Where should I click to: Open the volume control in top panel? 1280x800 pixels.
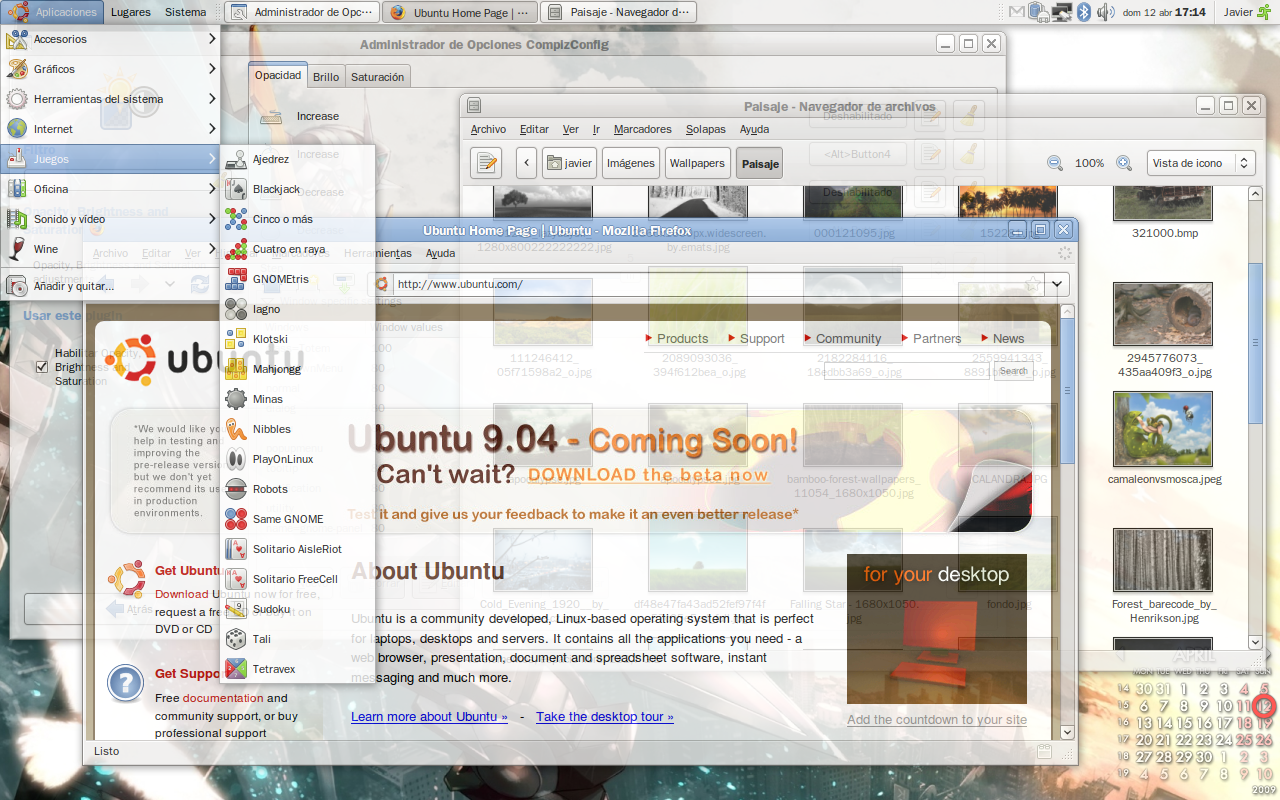click(x=1105, y=12)
